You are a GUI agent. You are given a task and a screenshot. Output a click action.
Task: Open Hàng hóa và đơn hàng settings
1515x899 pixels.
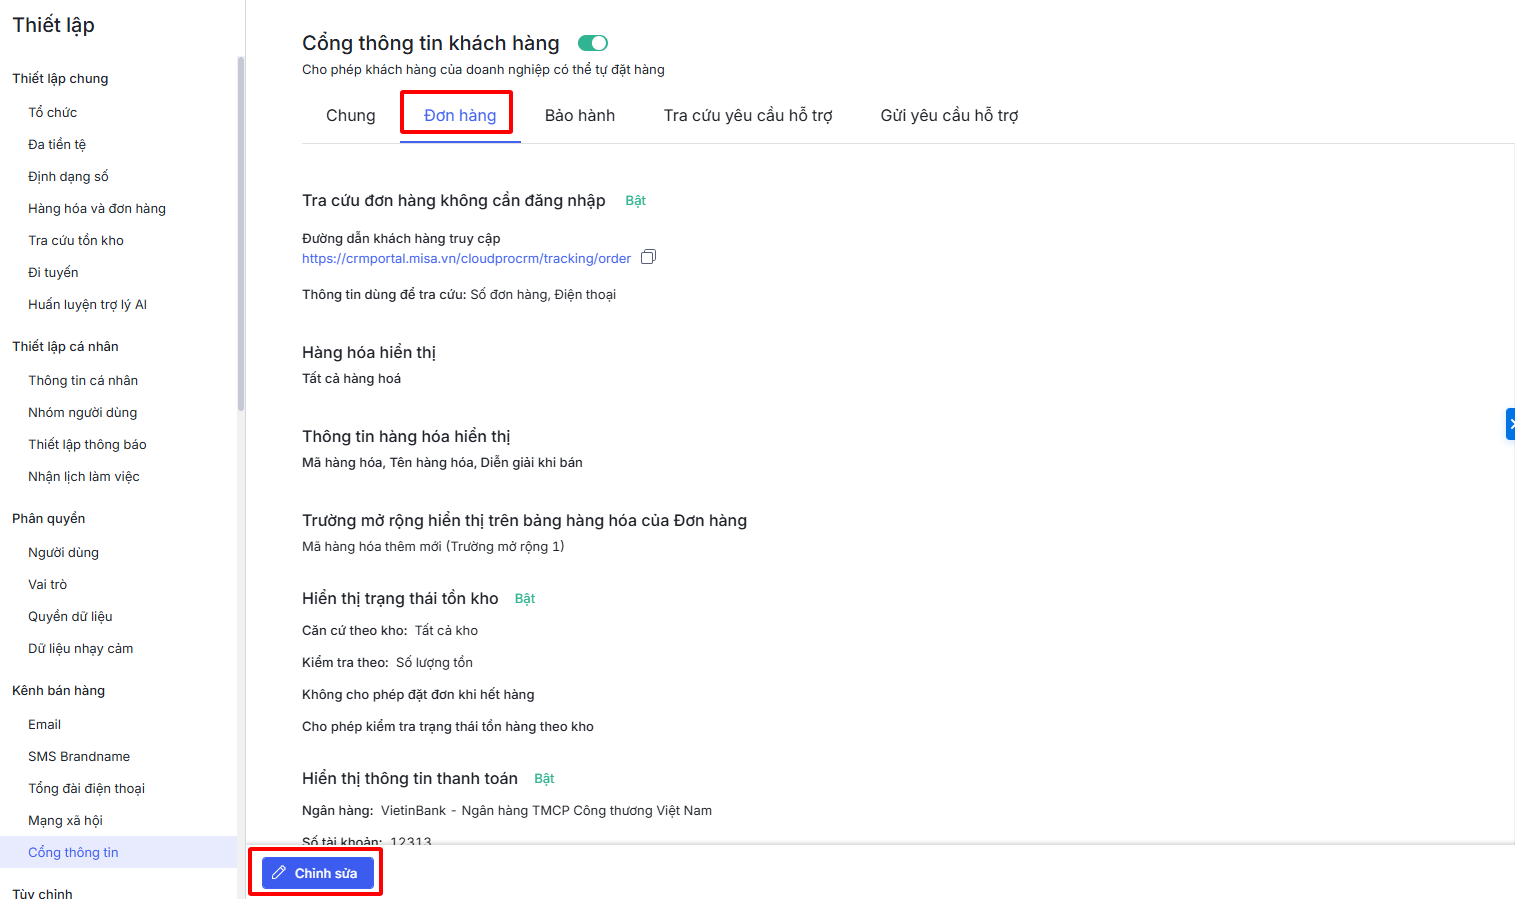point(97,208)
